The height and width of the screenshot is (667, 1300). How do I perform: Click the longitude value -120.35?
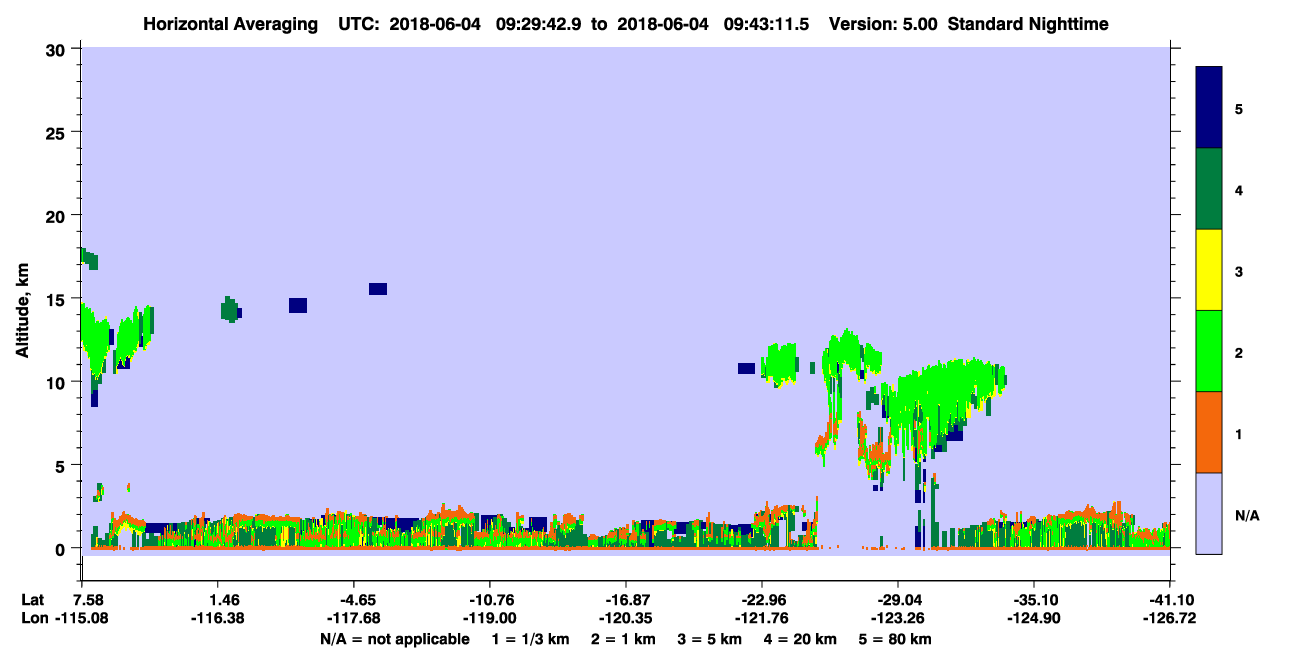click(x=625, y=619)
